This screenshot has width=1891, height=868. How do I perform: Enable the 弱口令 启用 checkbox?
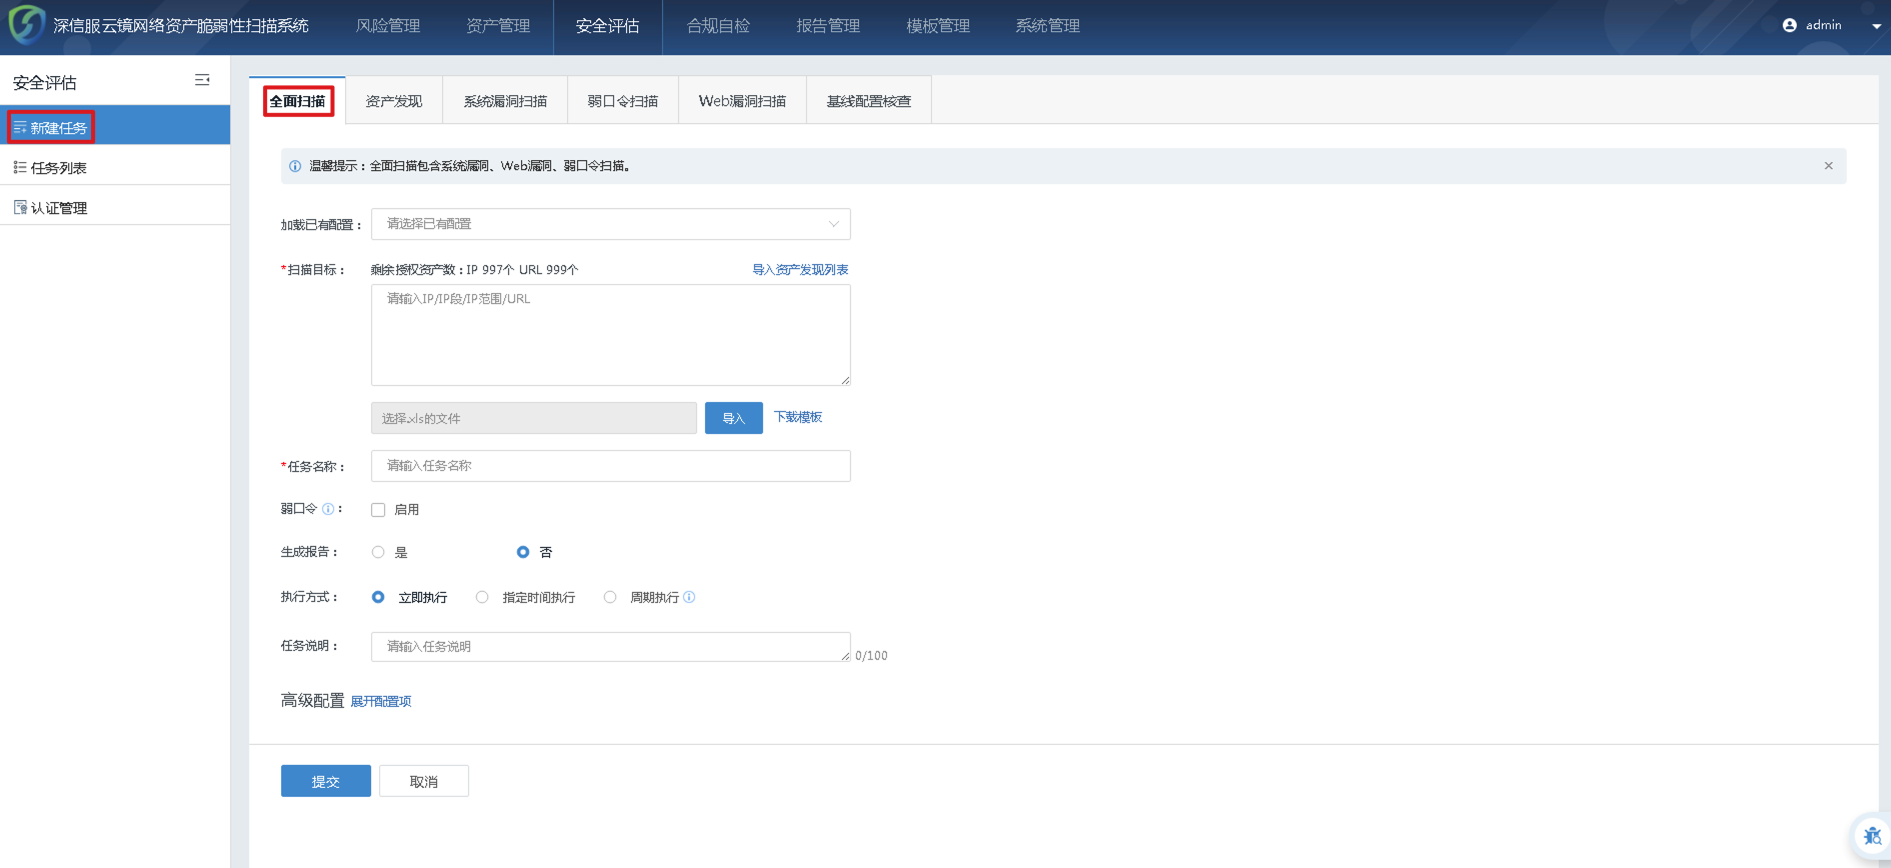[x=378, y=510]
